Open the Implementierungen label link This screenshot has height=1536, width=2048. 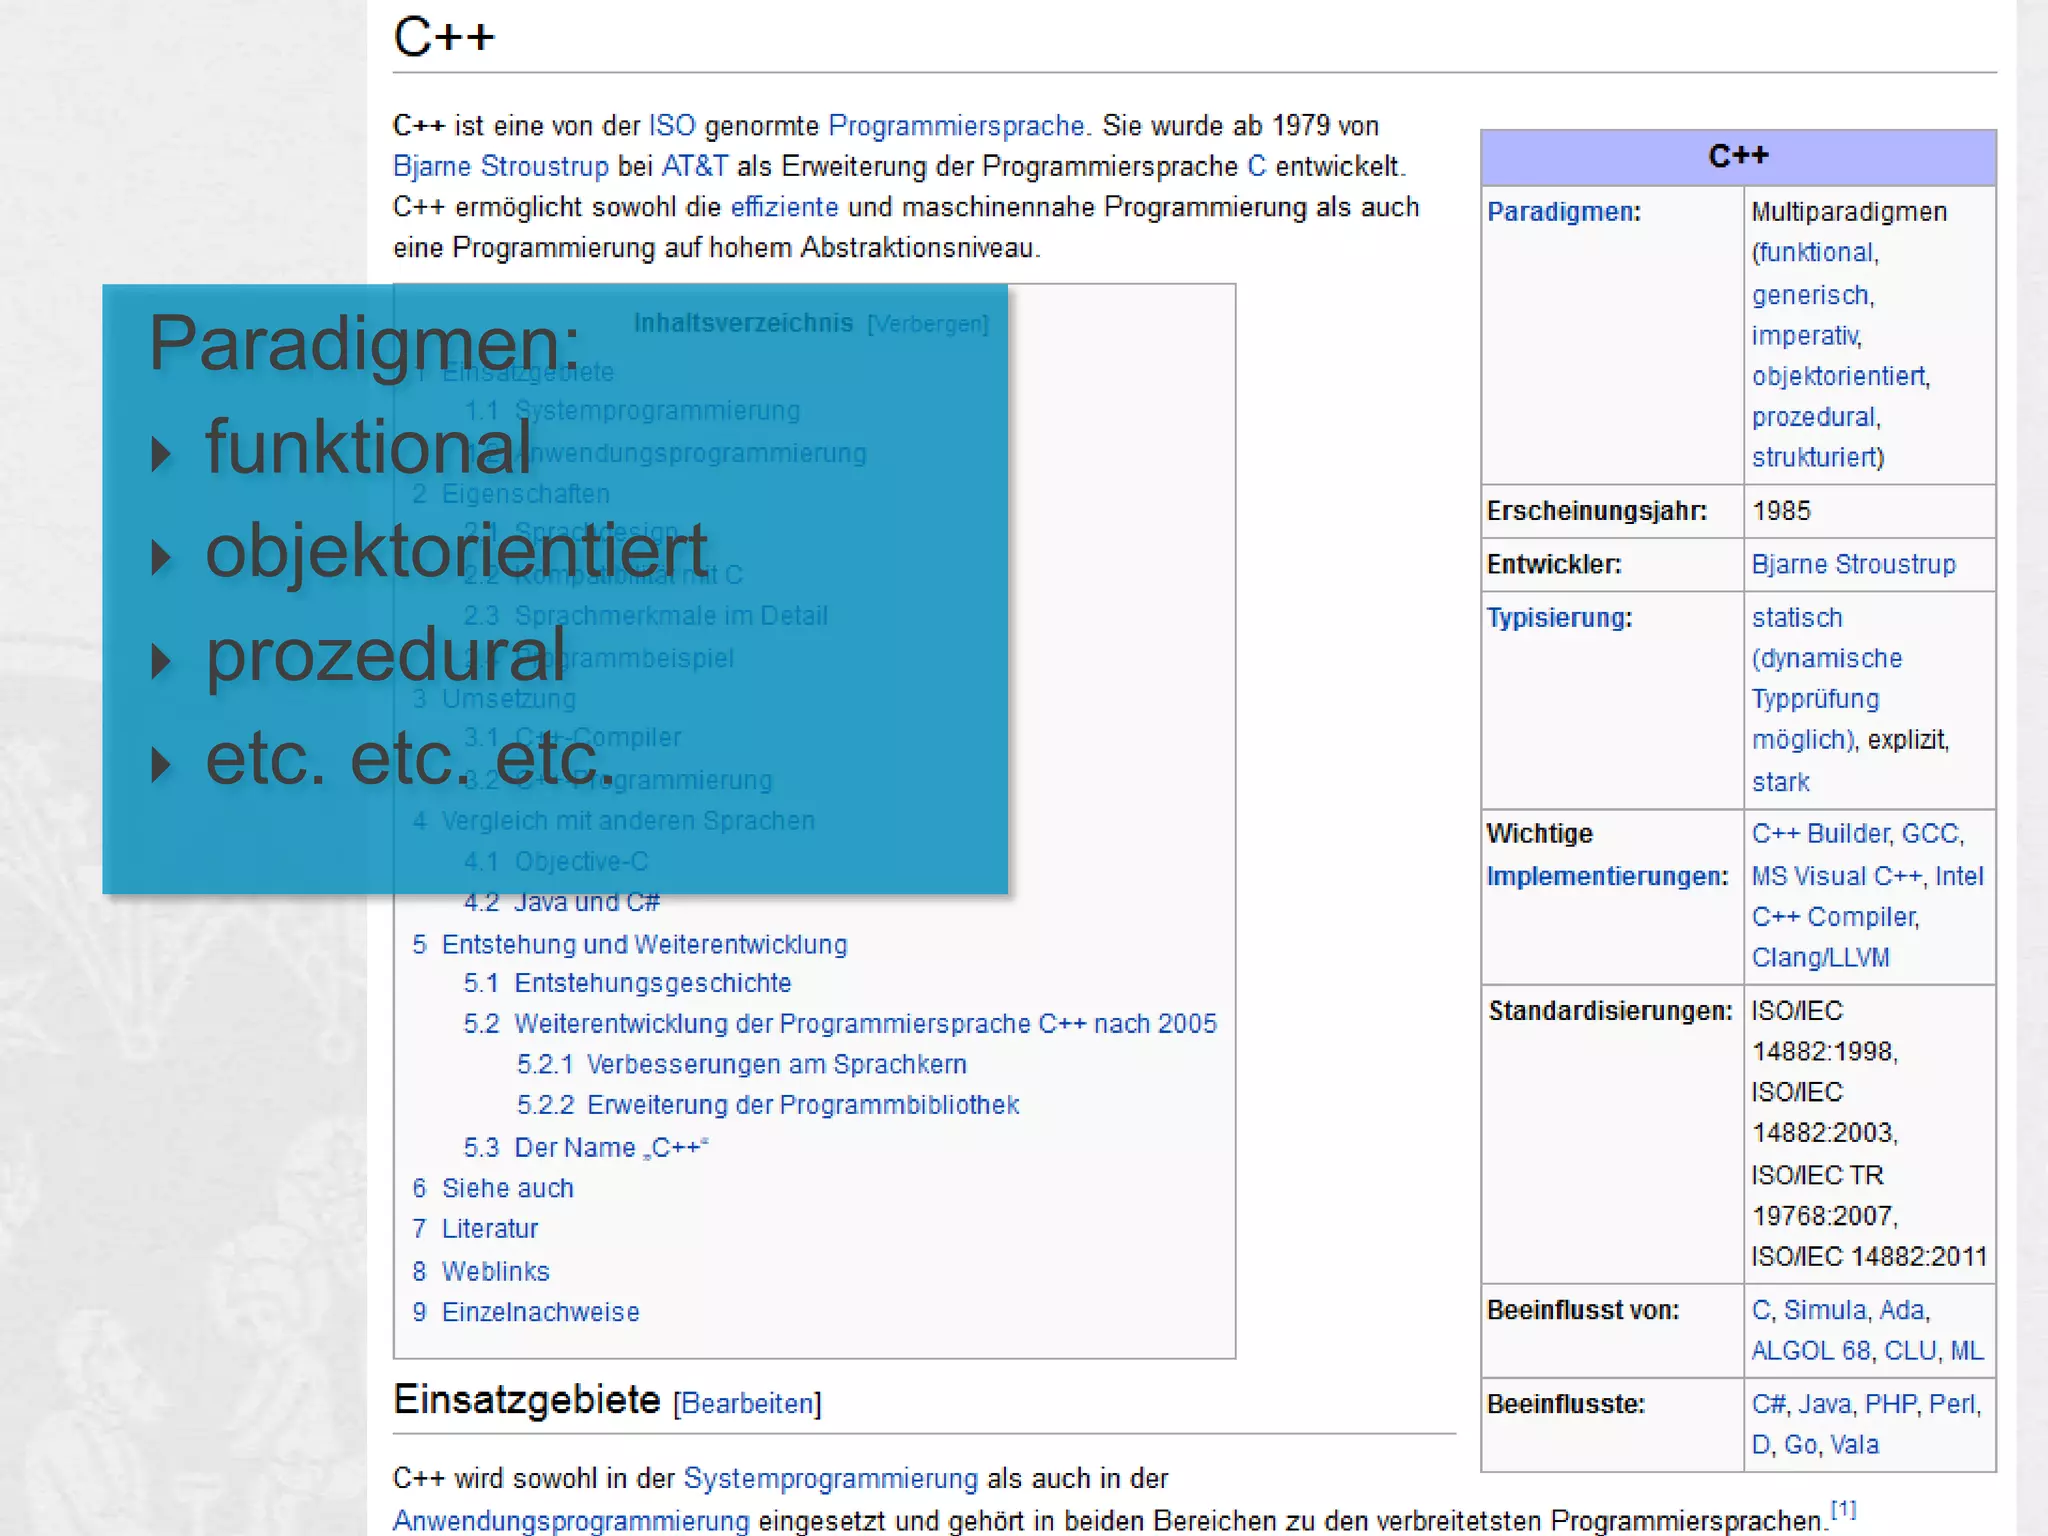(x=1605, y=877)
